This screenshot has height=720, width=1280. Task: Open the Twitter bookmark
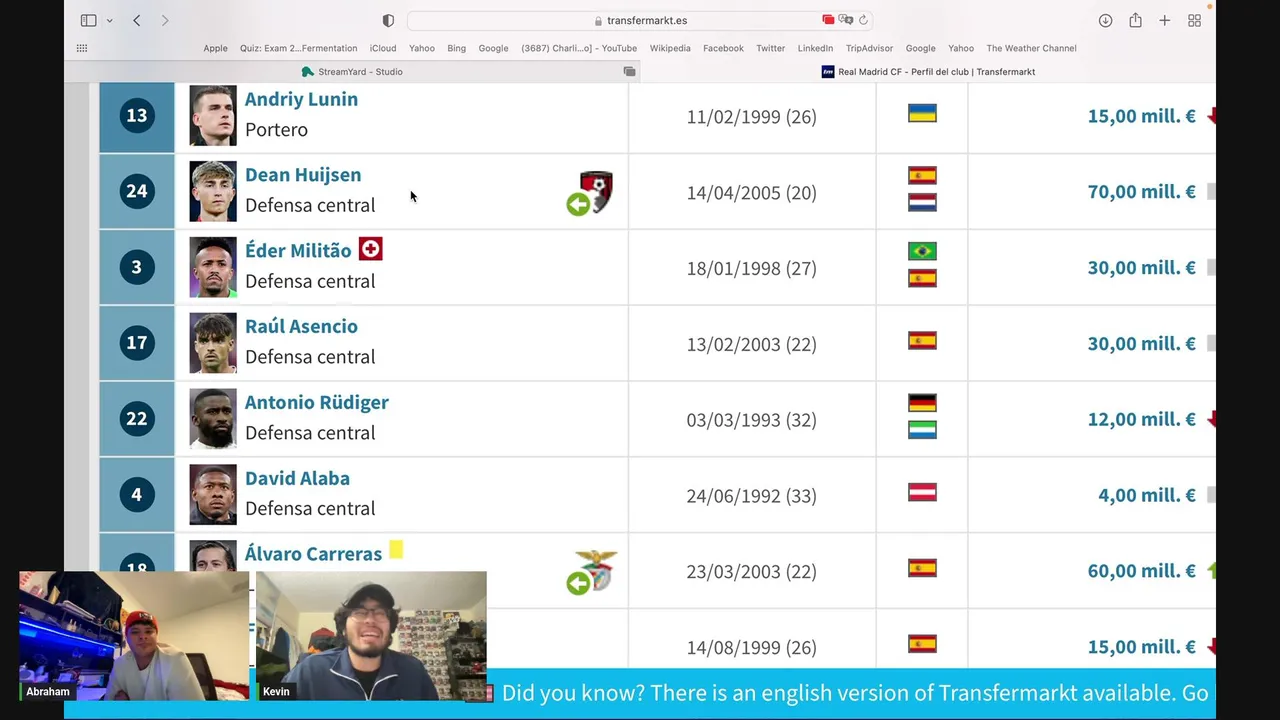click(770, 48)
